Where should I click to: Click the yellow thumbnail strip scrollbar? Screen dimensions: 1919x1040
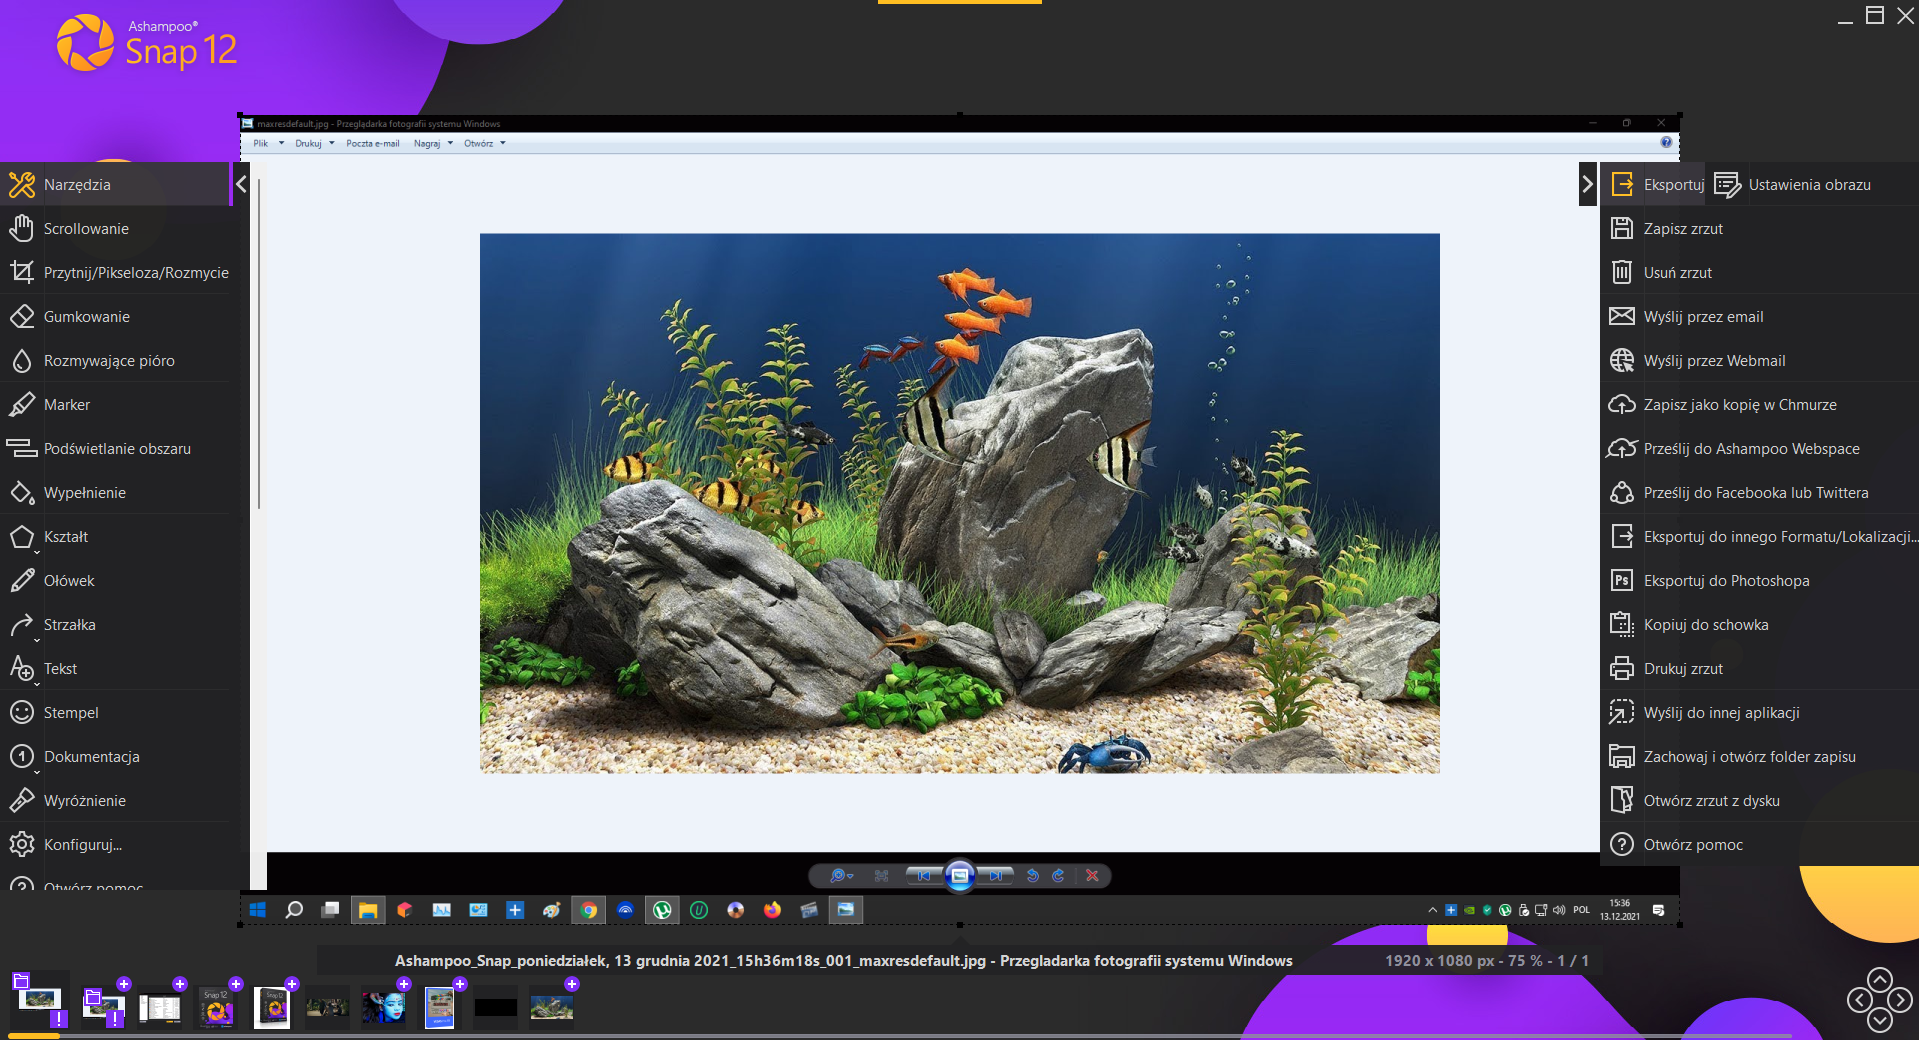point(34,1036)
